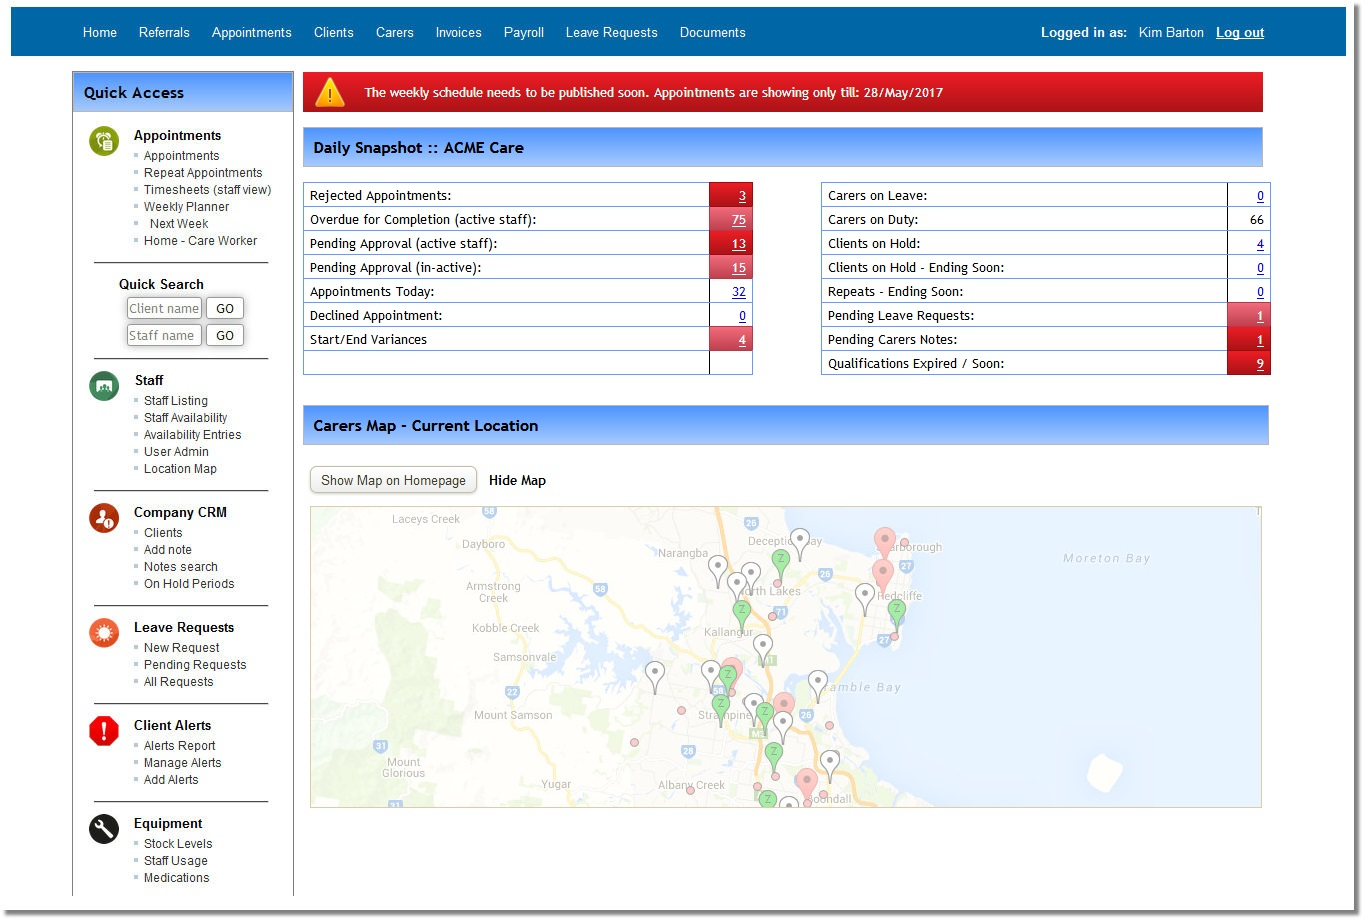Open Appointments Today count 32
The image size is (1369, 922).
tap(738, 292)
